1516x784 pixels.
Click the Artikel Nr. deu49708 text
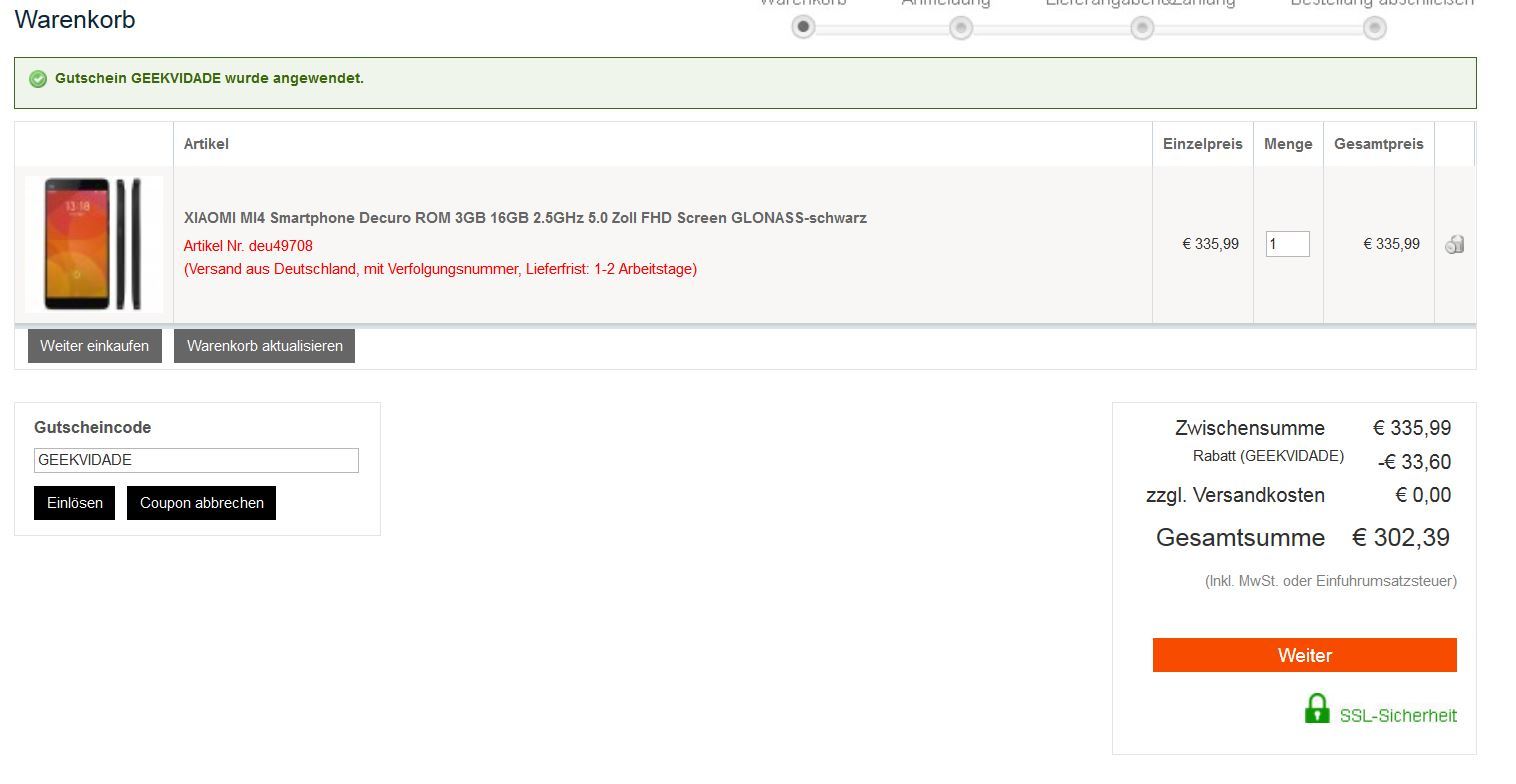coord(248,246)
